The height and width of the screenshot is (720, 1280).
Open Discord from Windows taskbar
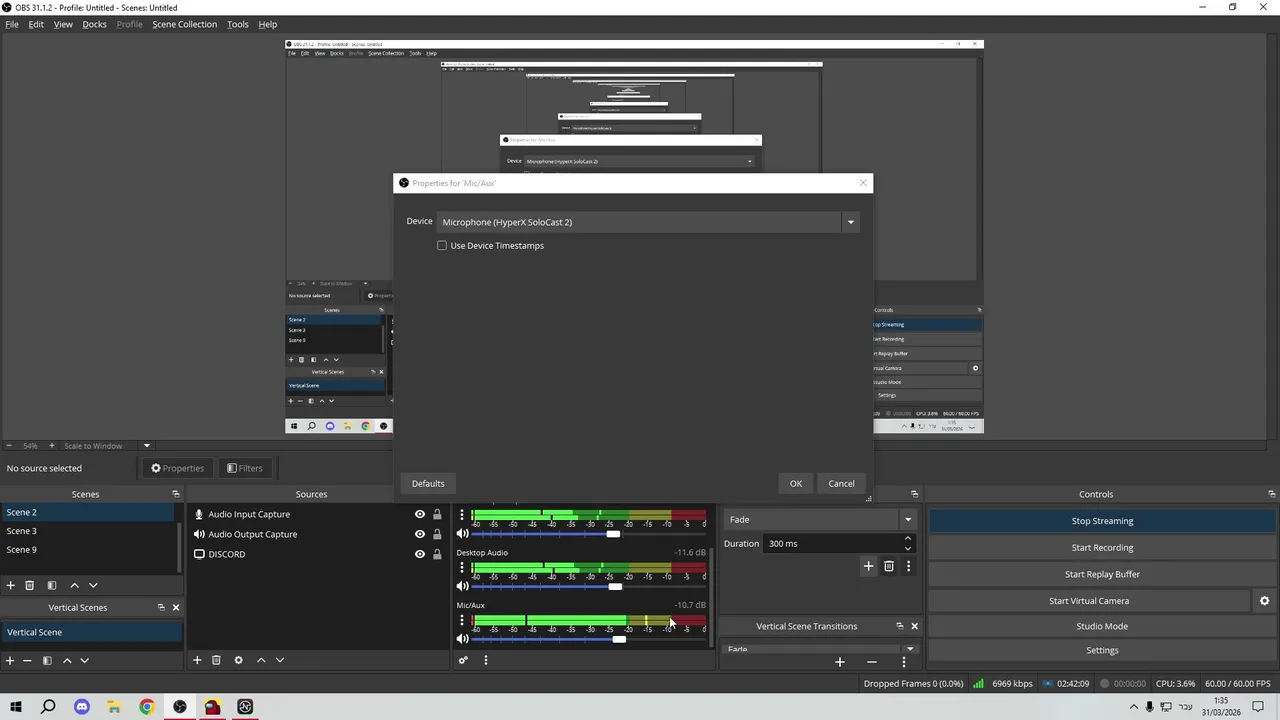pos(82,707)
